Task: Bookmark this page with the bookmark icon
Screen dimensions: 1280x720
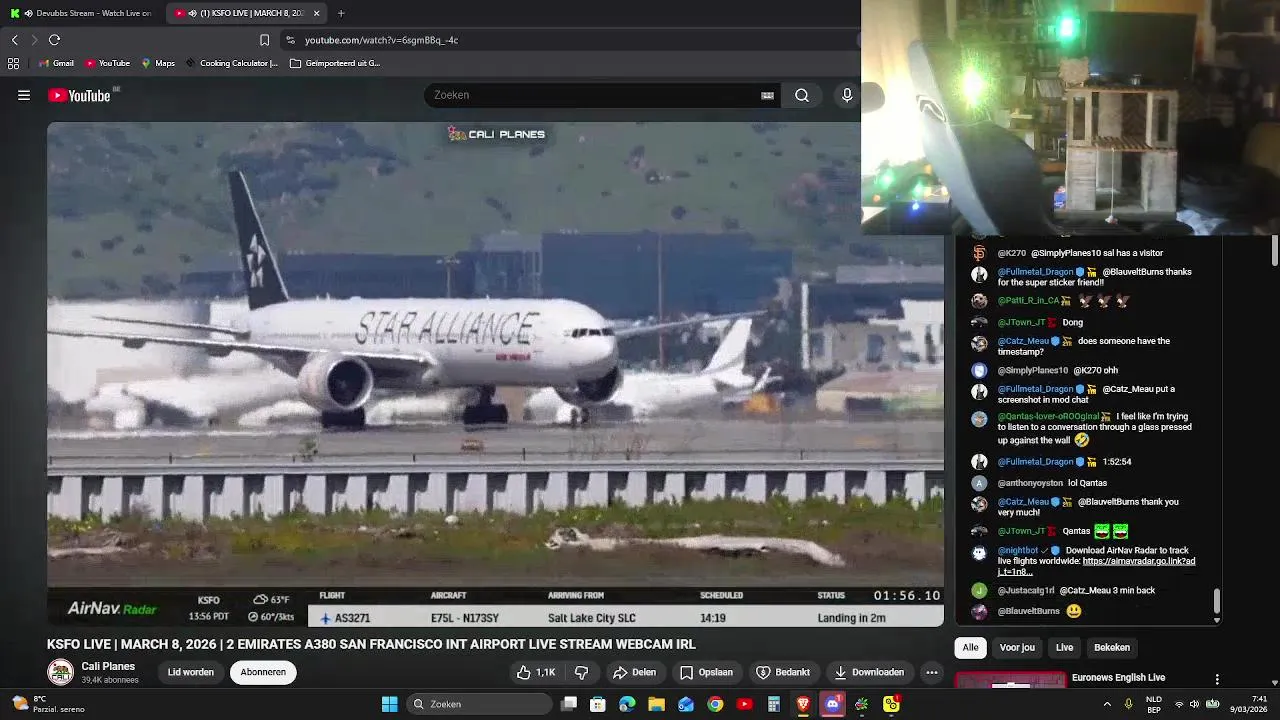Action: [264, 40]
